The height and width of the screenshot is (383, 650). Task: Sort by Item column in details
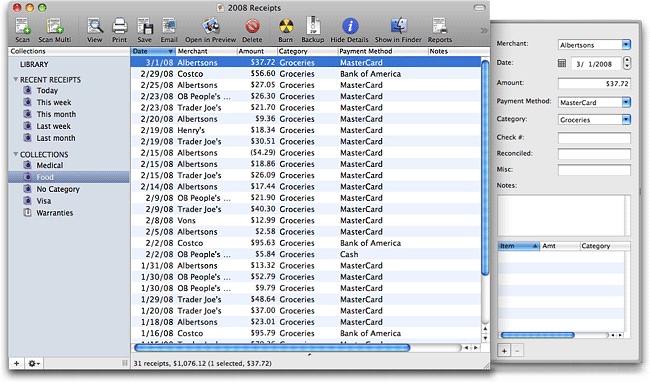click(x=518, y=246)
